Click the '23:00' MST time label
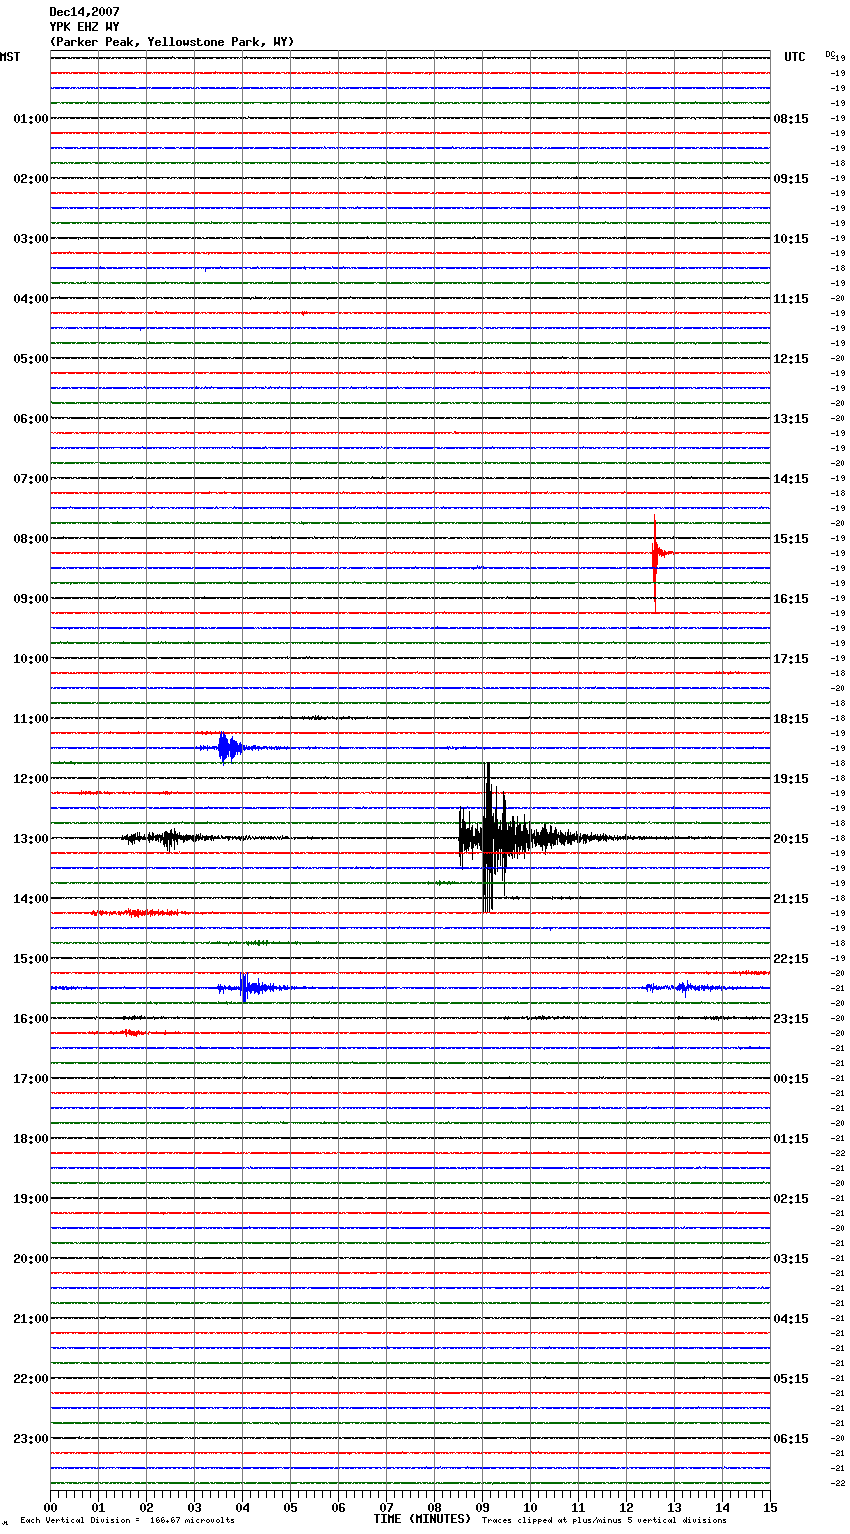Image resolution: width=850 pixels, height=1534 pixels. pos(31,1439)
